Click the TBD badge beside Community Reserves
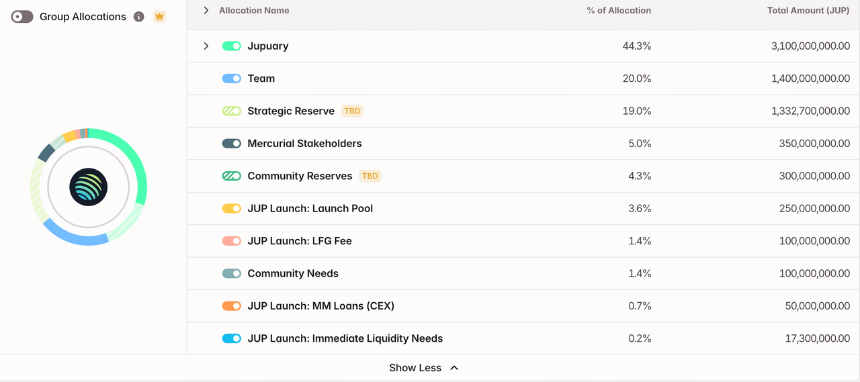860x382 pixels. tap(370, 176)
